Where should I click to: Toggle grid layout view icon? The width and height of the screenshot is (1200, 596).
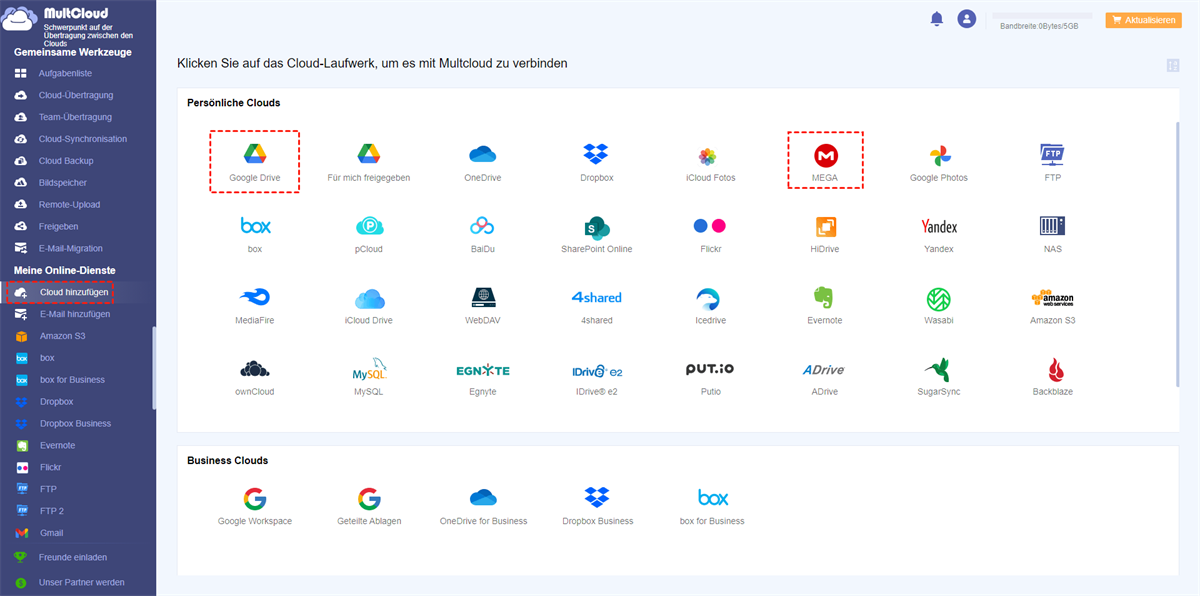click(1172, 65)
